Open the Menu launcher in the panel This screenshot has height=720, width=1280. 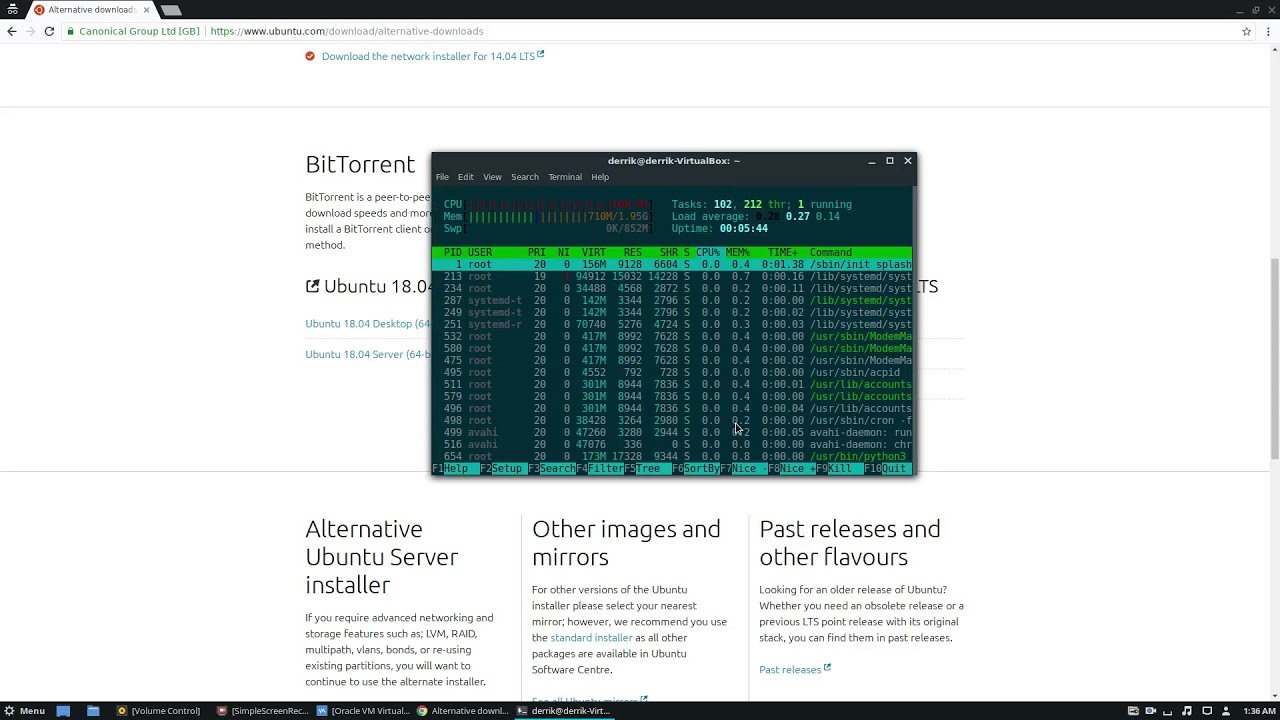(x=25, y=711)
